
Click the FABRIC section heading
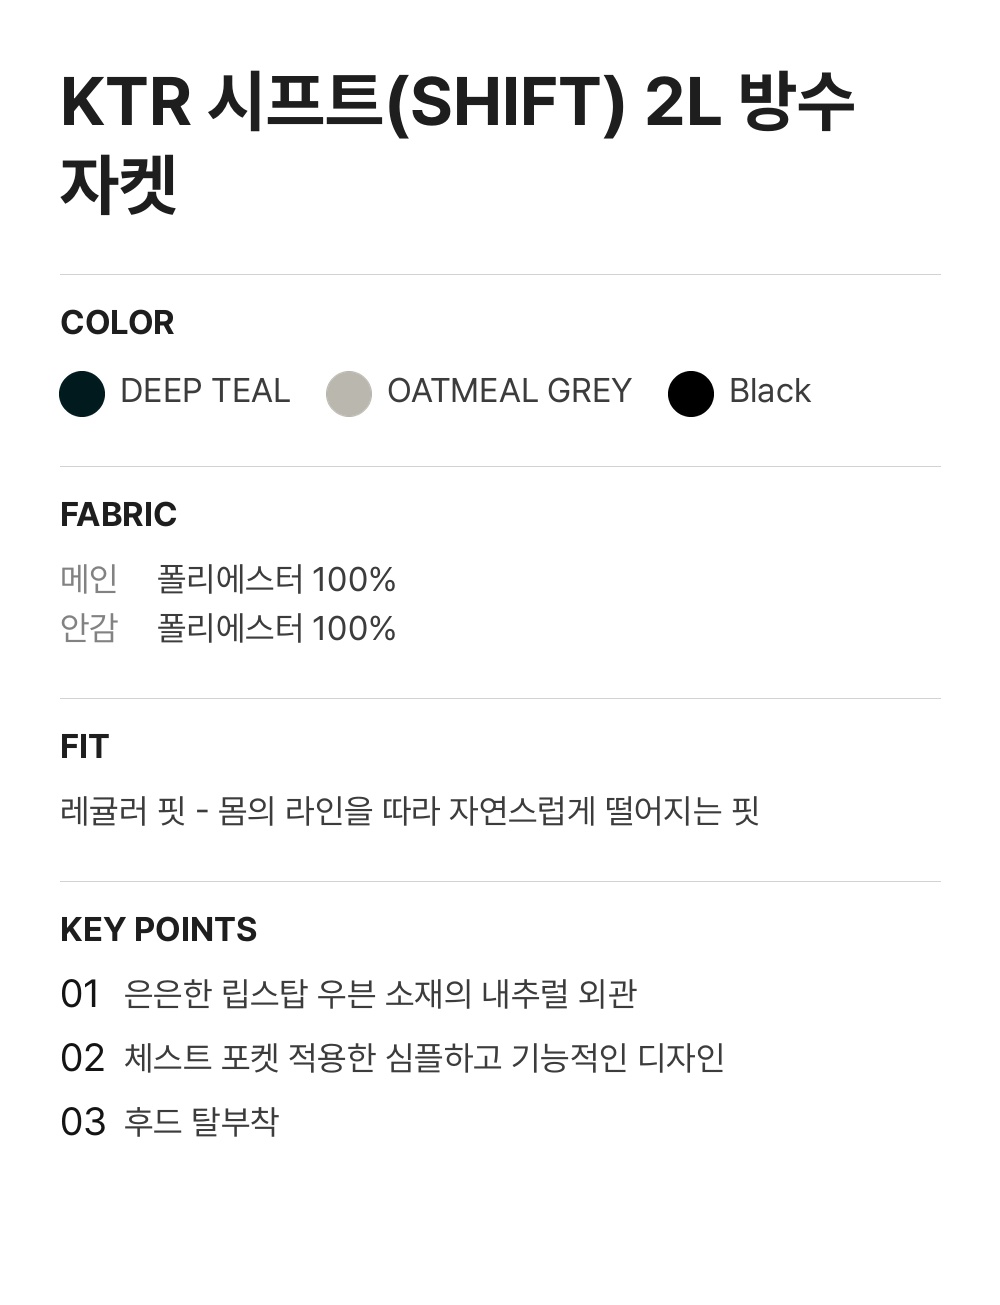[118, 515]
